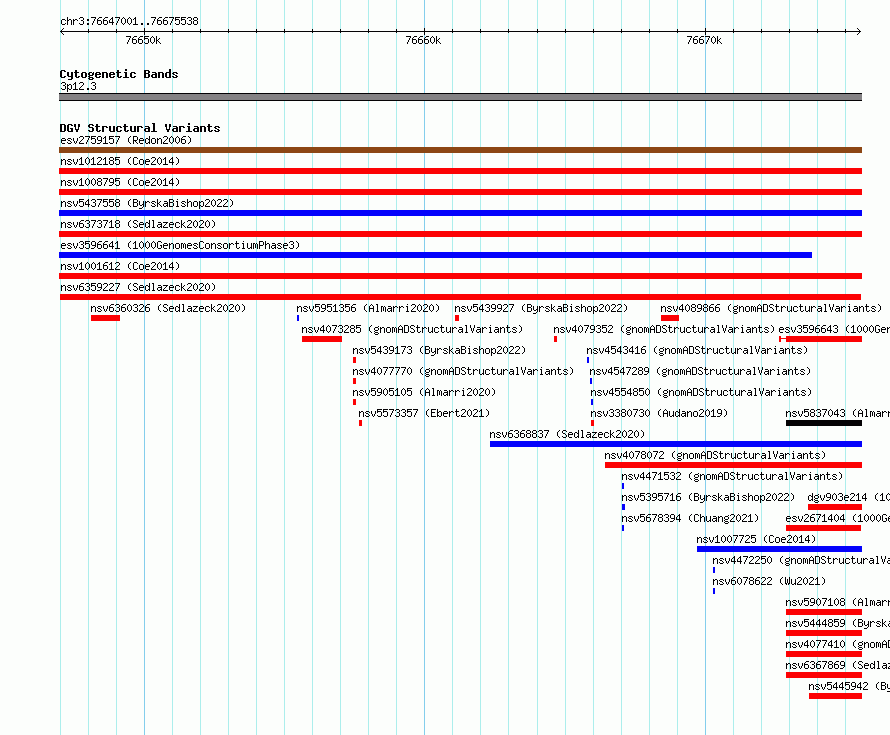Open nsv4077770 (gnomADStructuralVariants) label

pyautogui.click(x=463, y=371)
